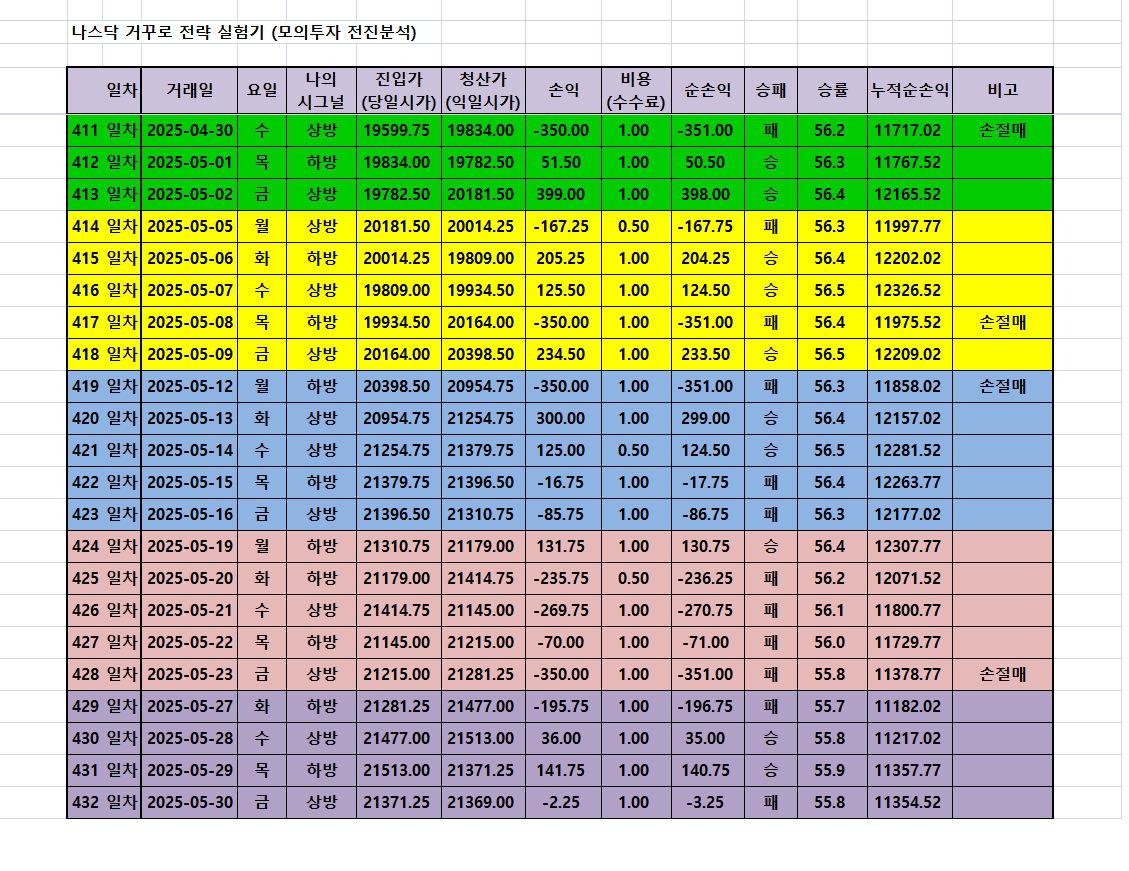Select loss cell -2.25

coord(563,803)
